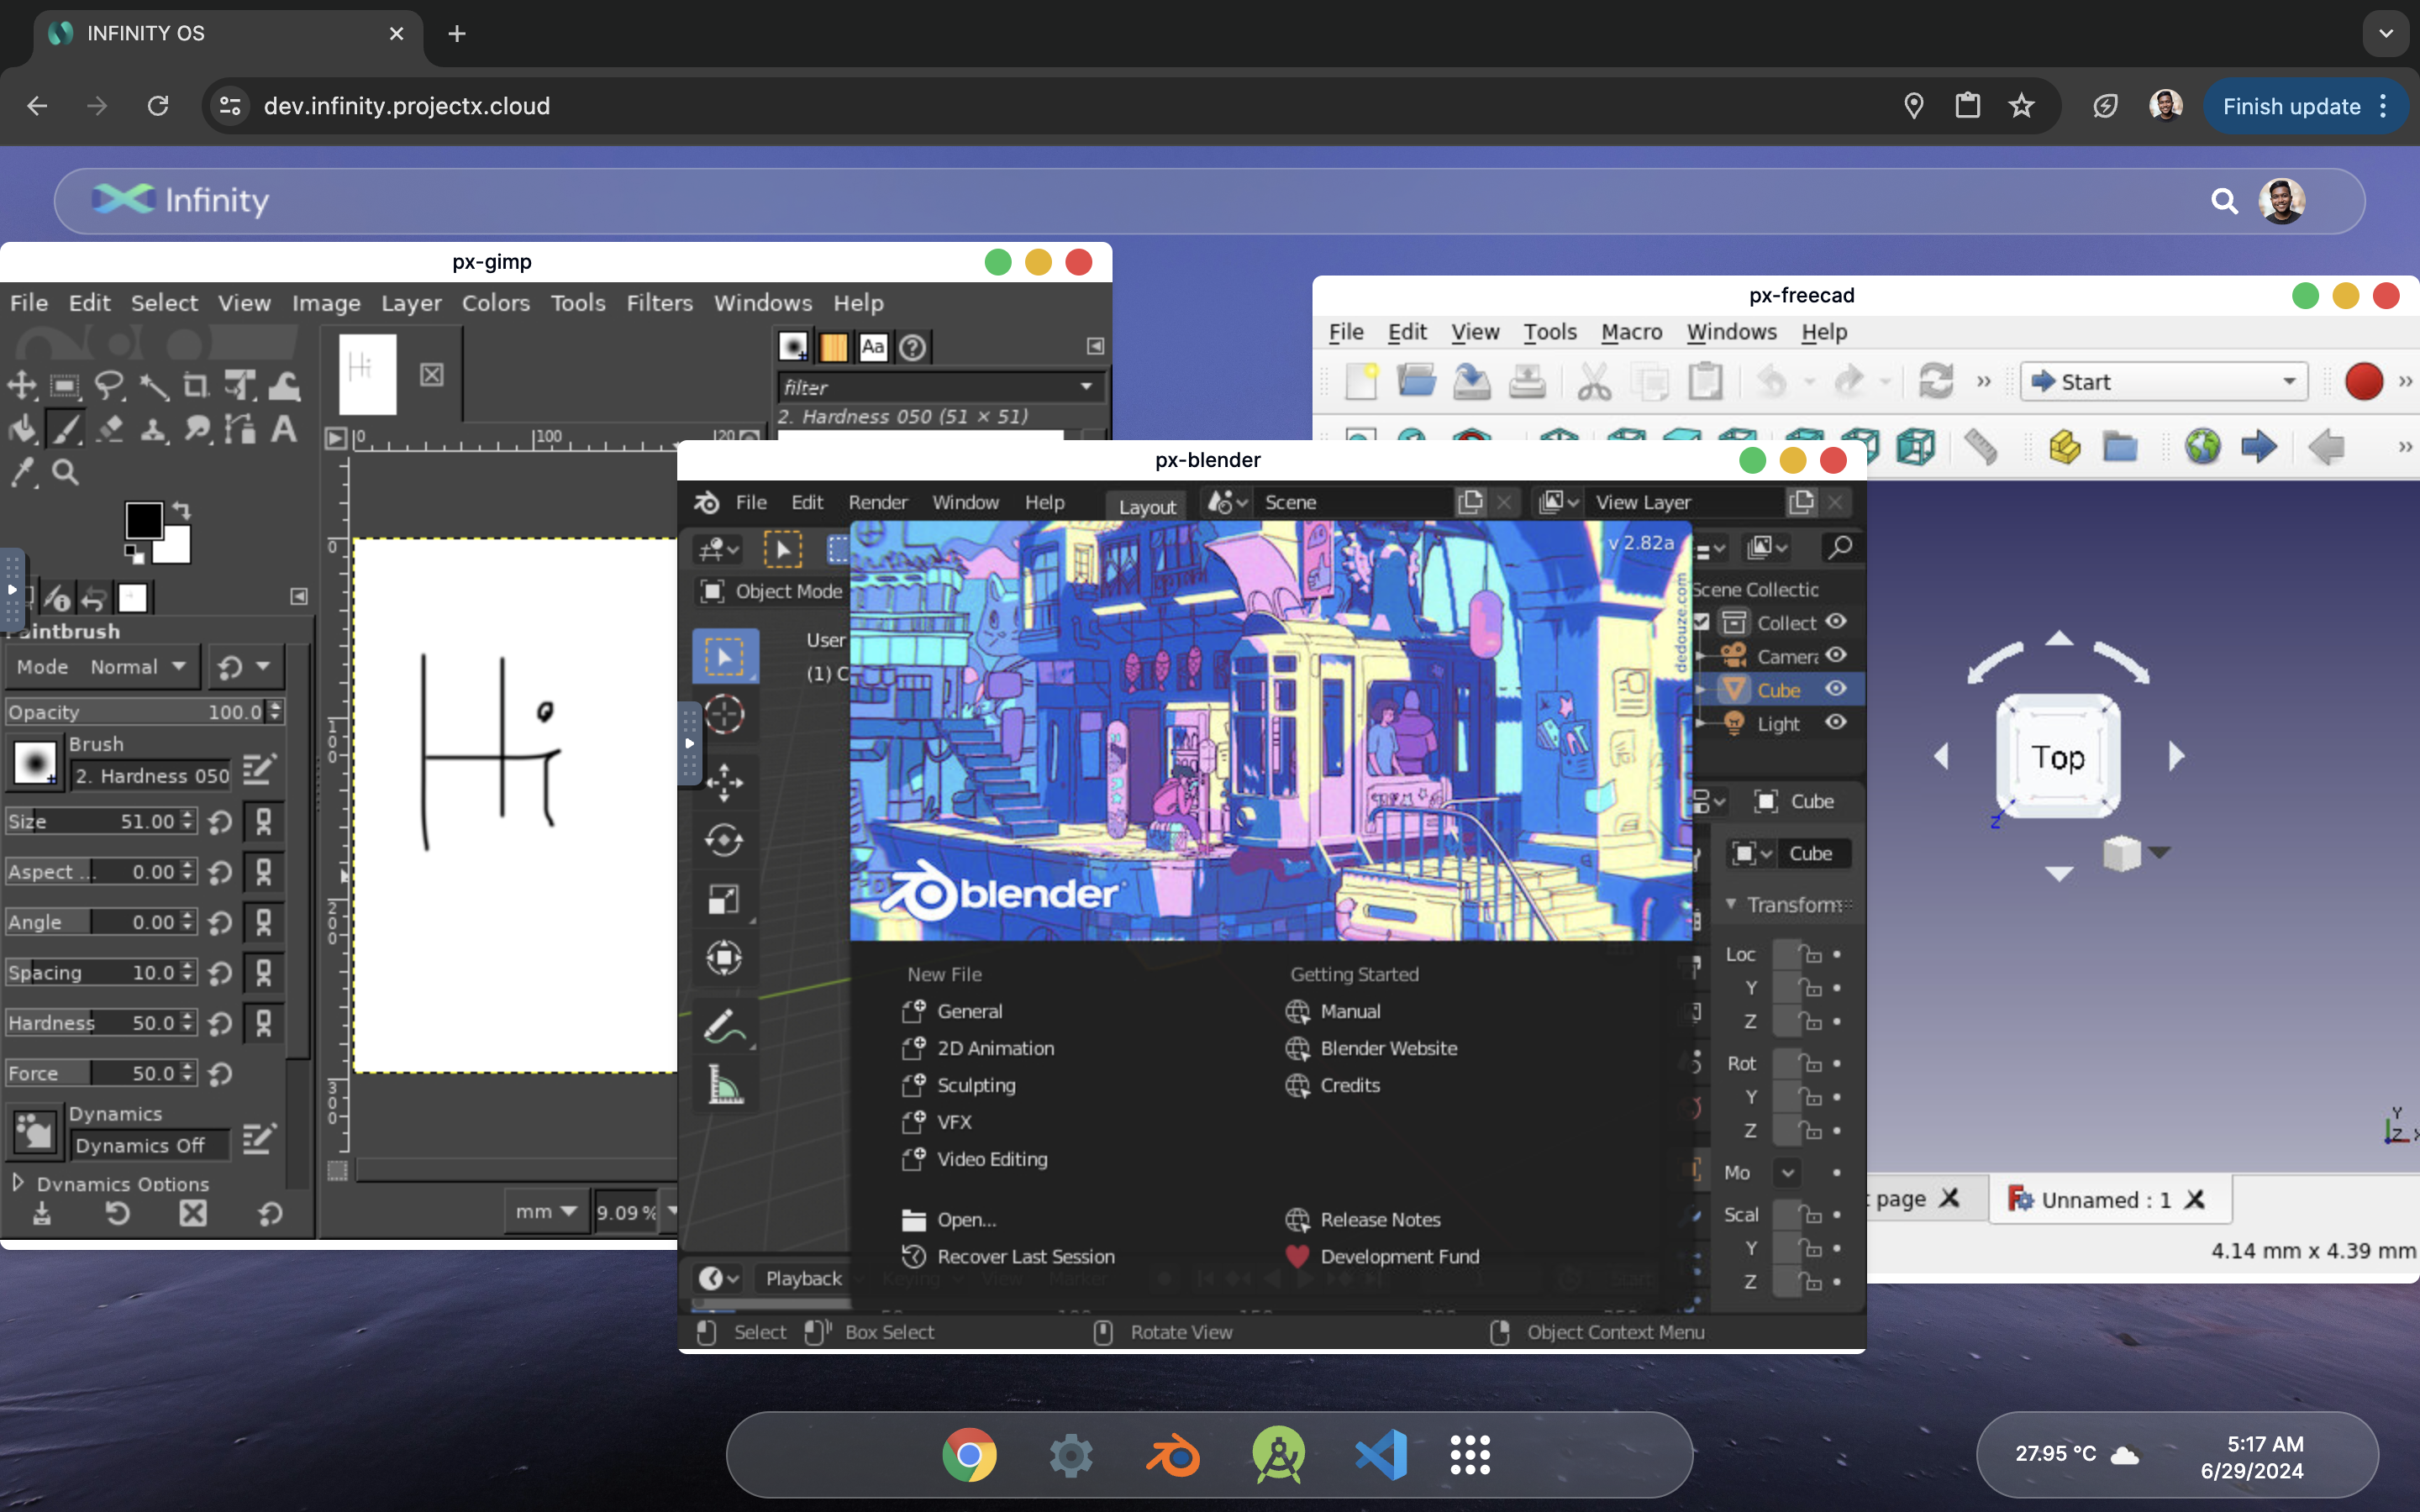Open the GIMP brush filter combo box
The image size is (2420, 1512).
[x=940, y=387]
